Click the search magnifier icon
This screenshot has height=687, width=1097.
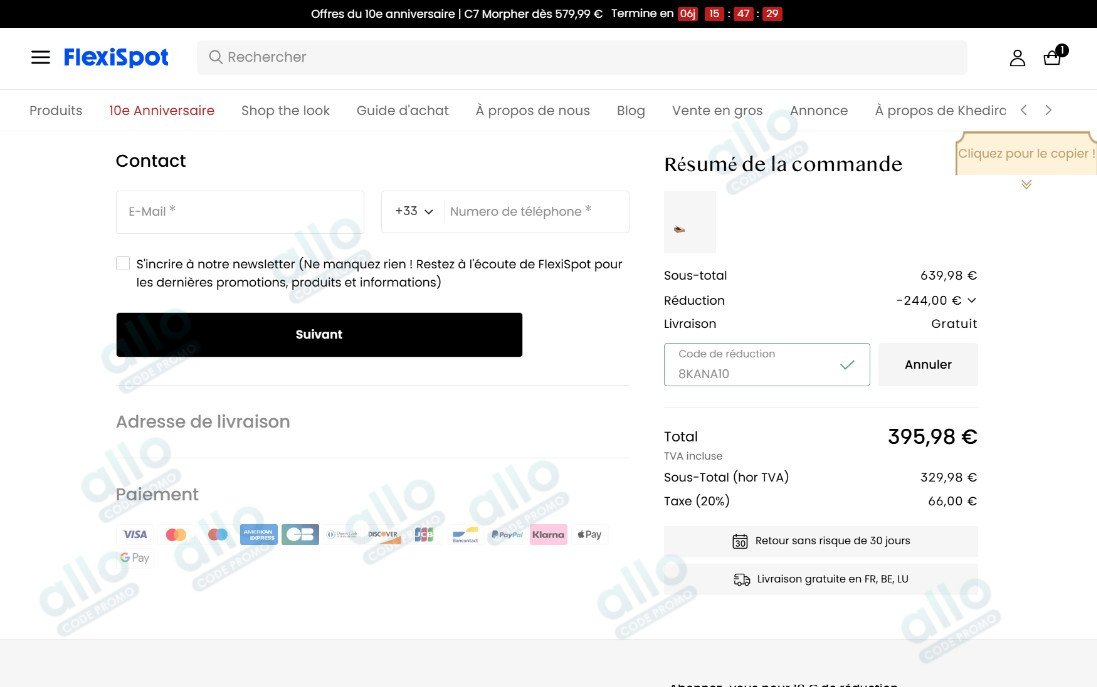[x=215, y=57]
